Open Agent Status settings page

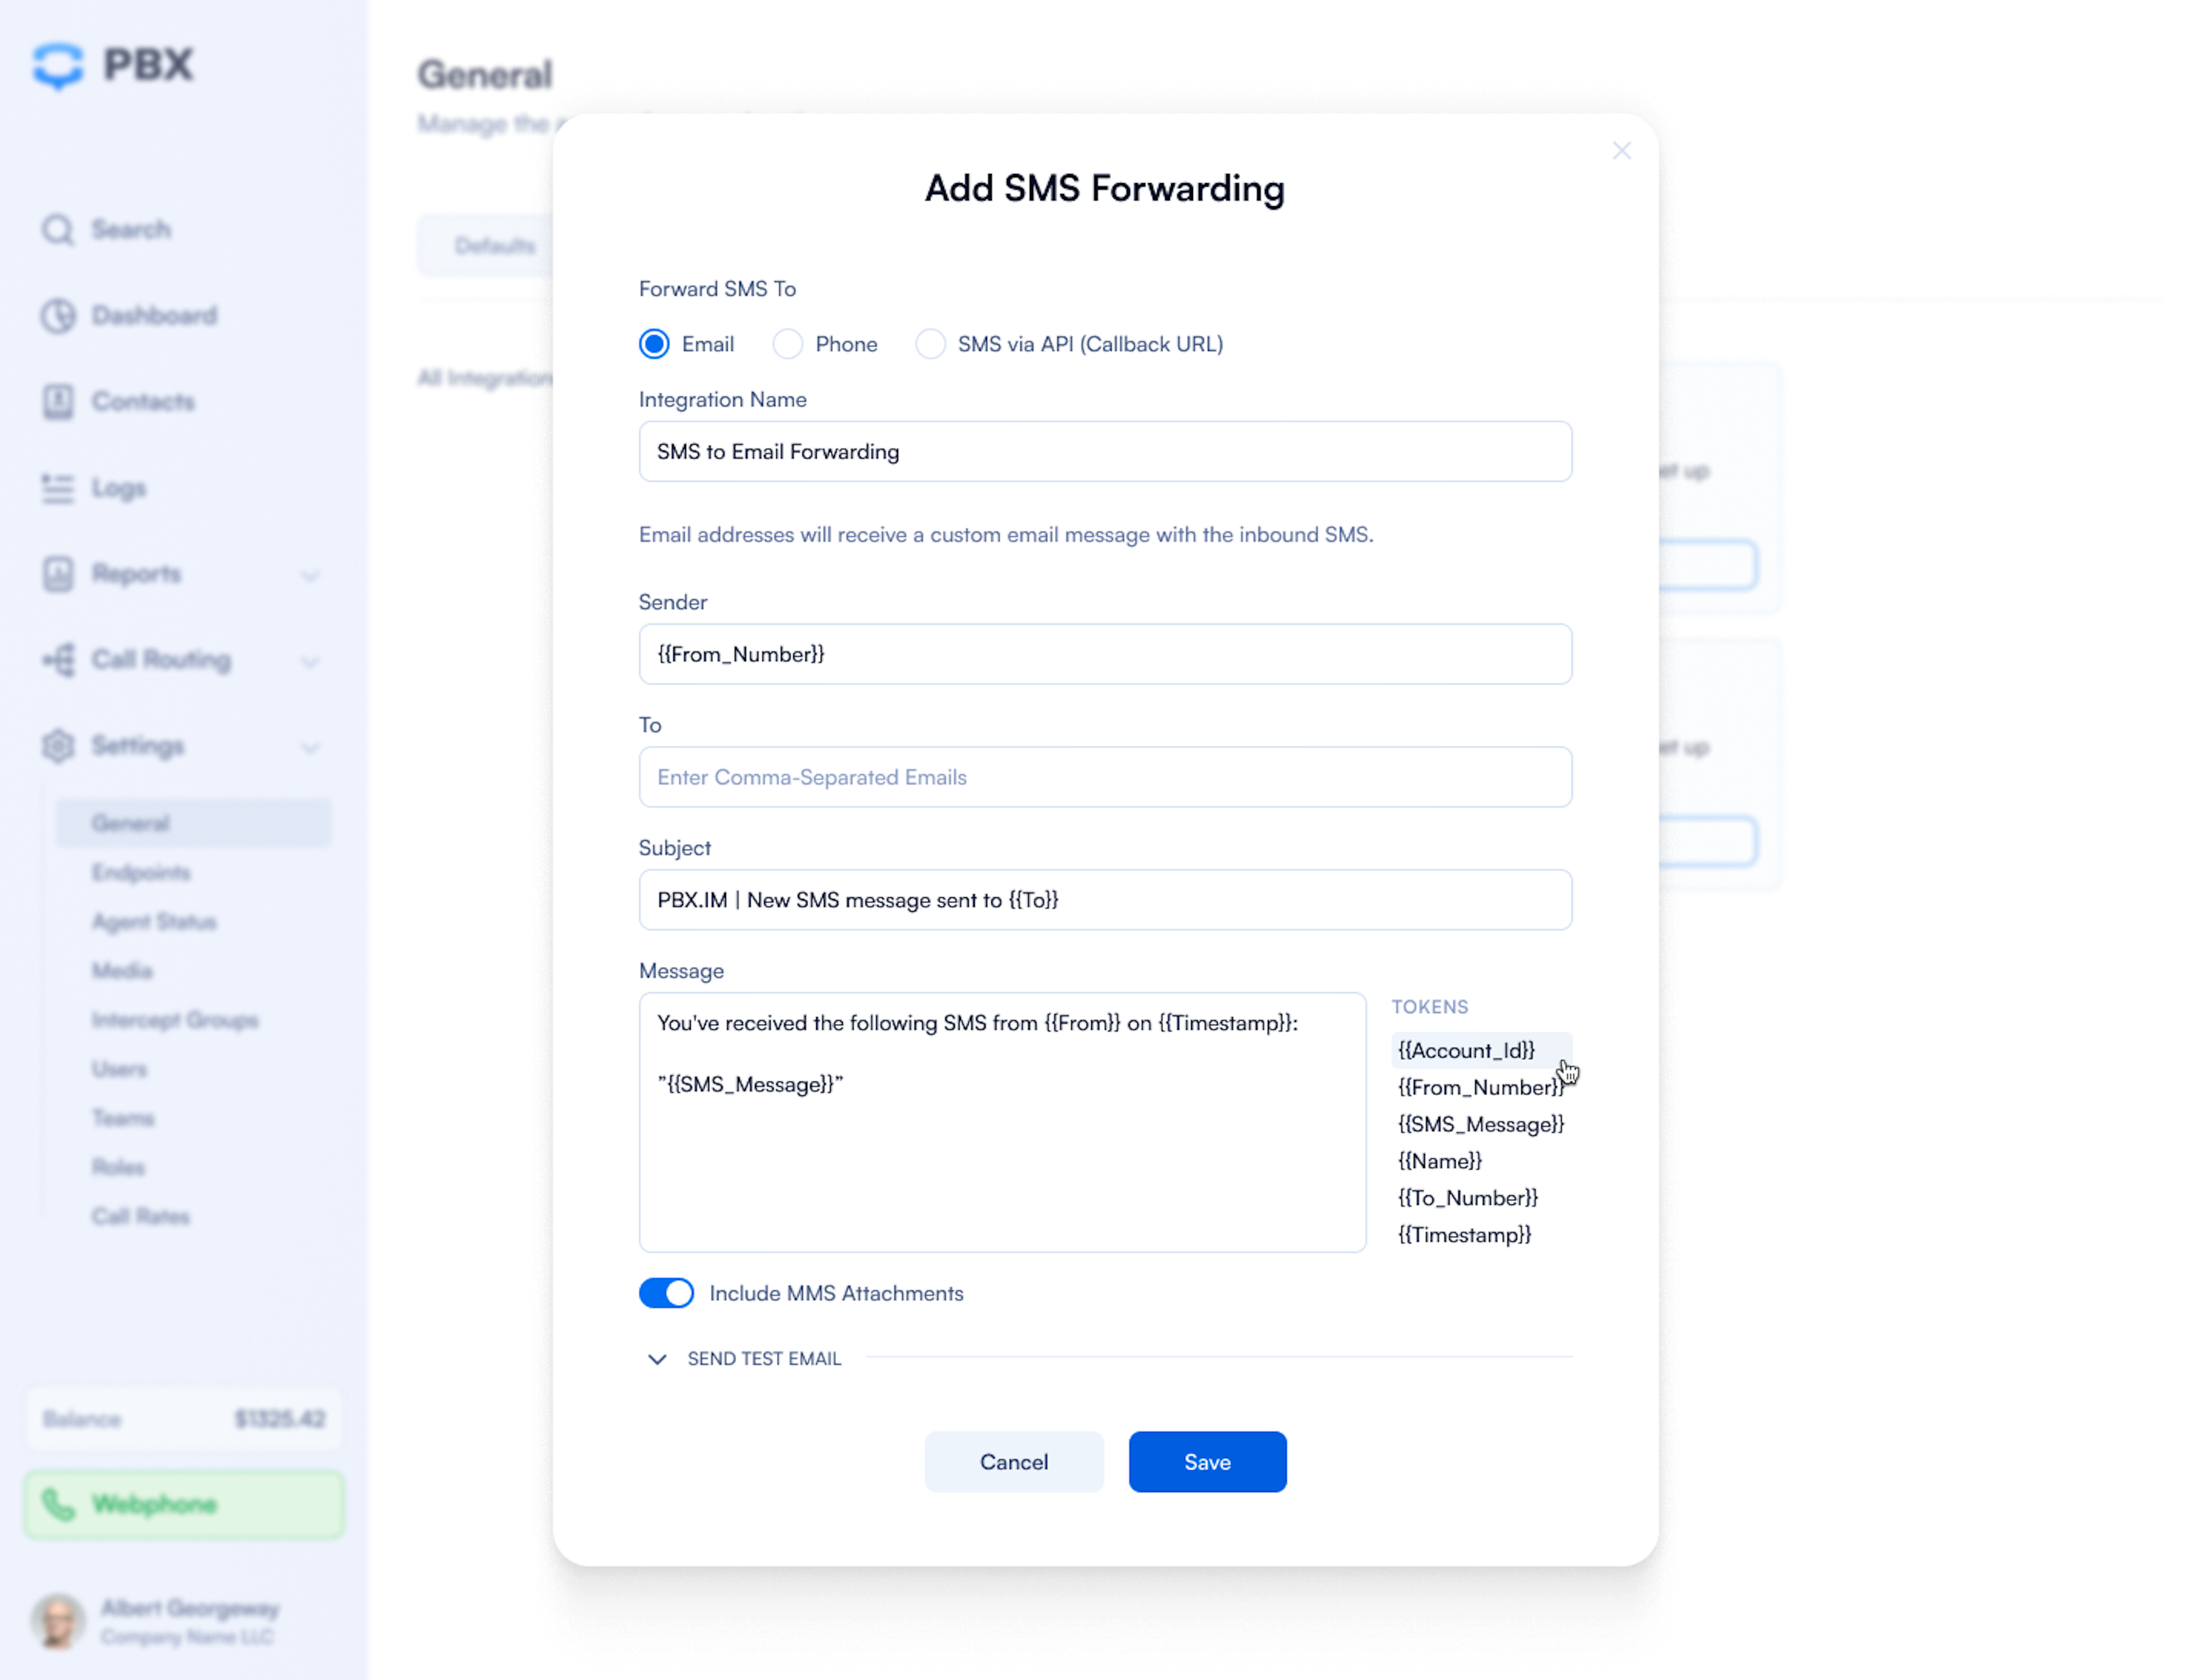pos(154,922)
